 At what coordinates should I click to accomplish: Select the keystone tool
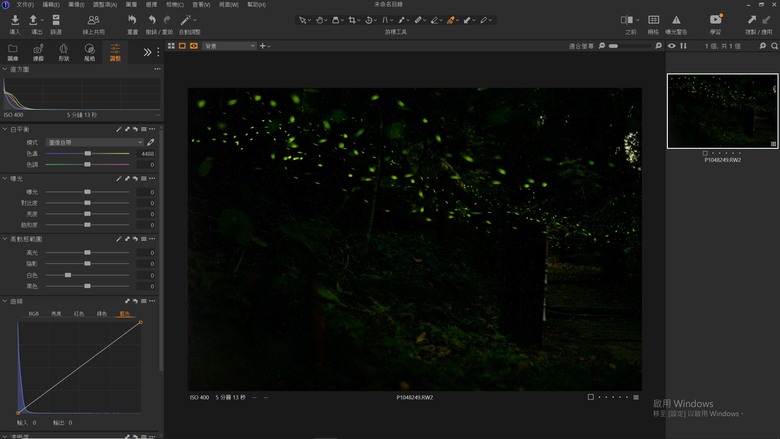(385, 20)
